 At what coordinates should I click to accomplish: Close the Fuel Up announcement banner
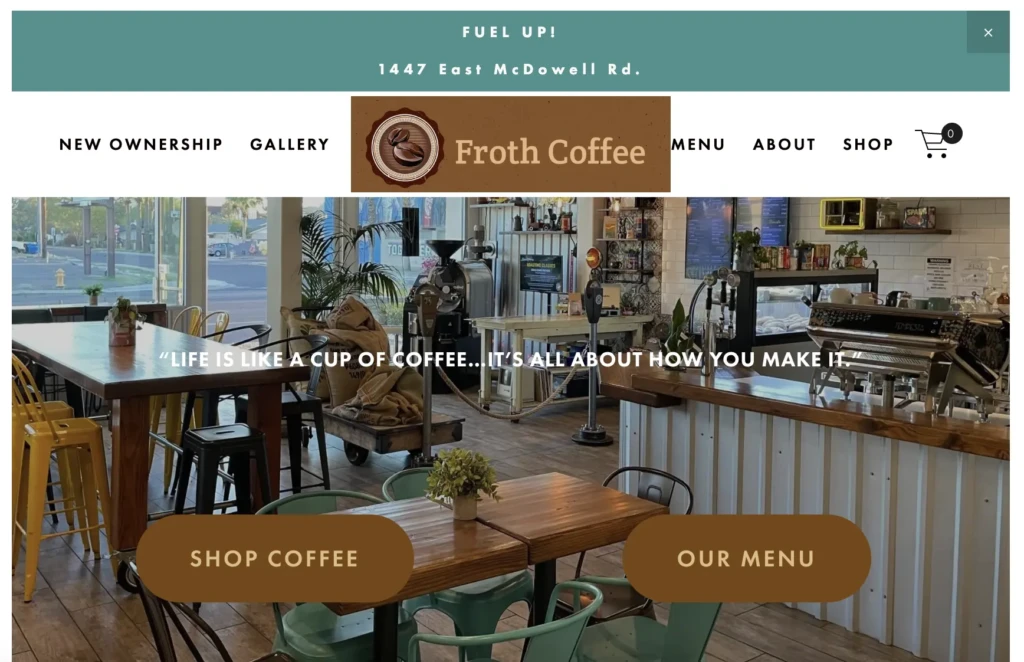987,32
